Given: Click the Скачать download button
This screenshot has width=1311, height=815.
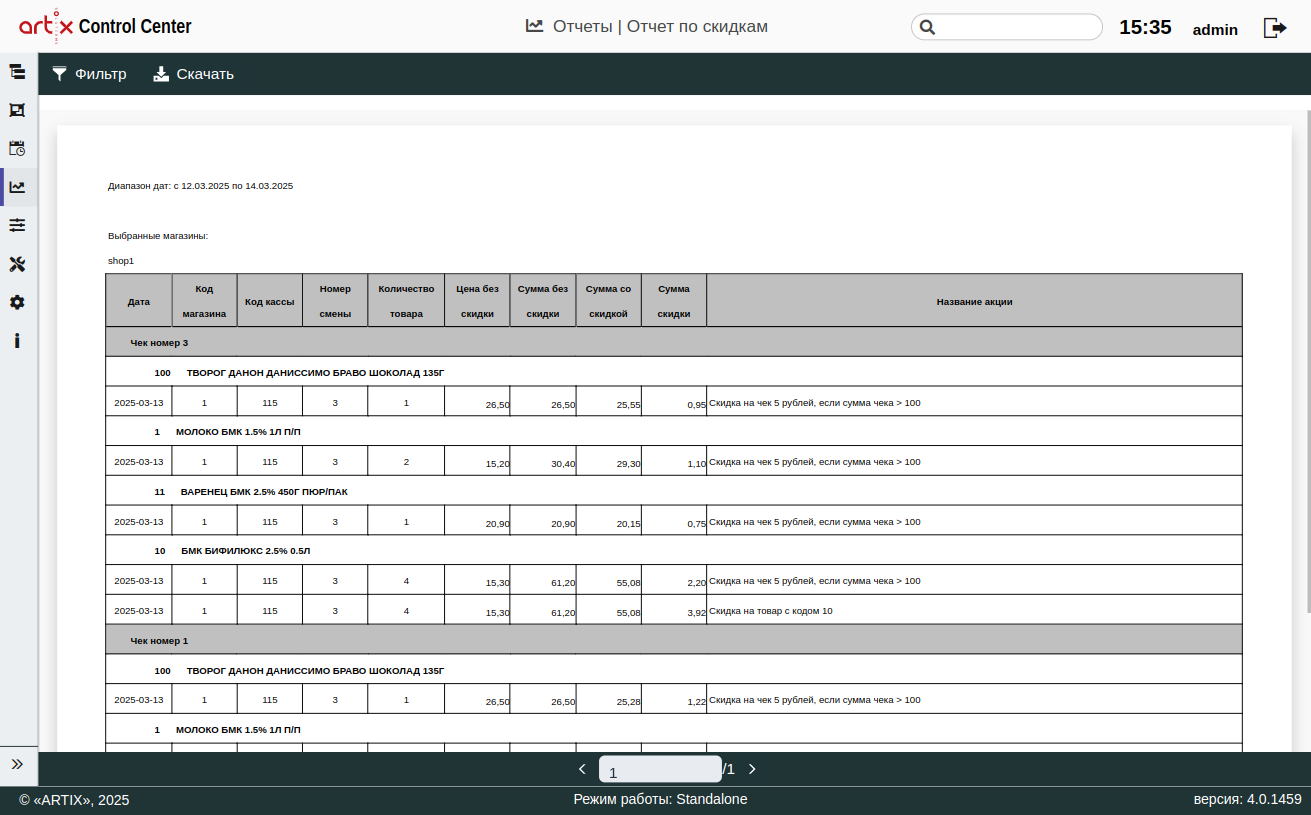Looking at the screenshot, I should [193, 74].
